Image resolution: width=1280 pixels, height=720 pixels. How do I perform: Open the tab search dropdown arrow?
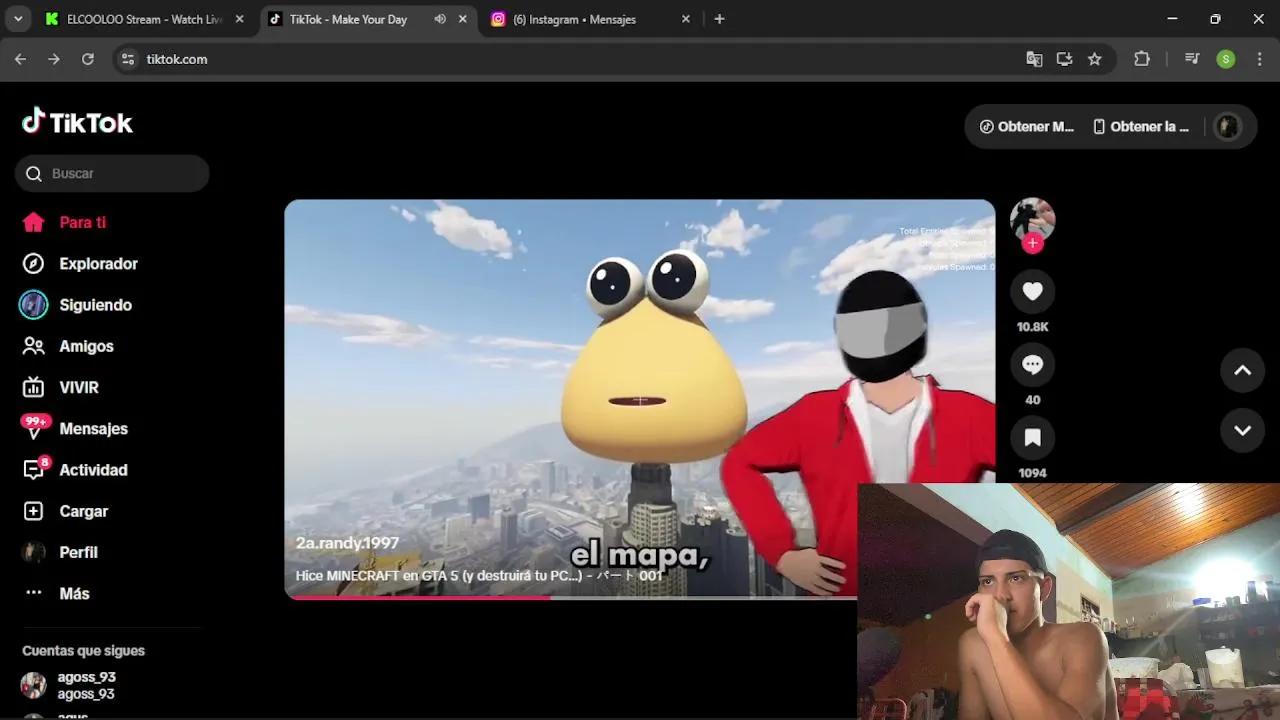pyautogui.click(x=18, y=19)
